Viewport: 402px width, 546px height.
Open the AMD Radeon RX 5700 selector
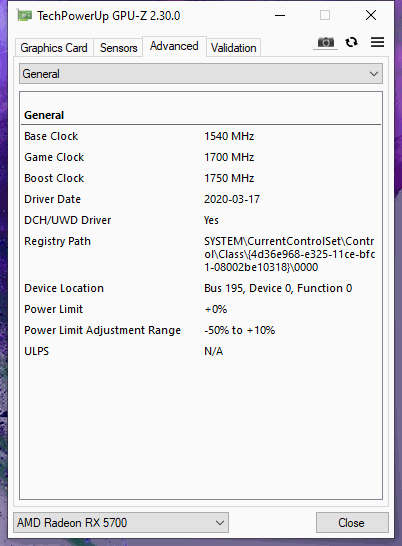(x=121, y=522)
